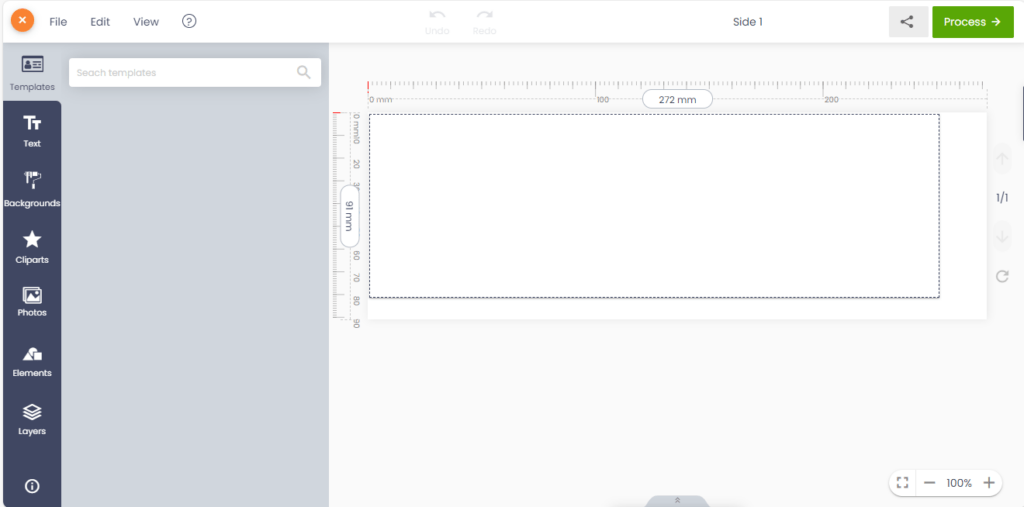Open the File menu

[x=58, y=22]
